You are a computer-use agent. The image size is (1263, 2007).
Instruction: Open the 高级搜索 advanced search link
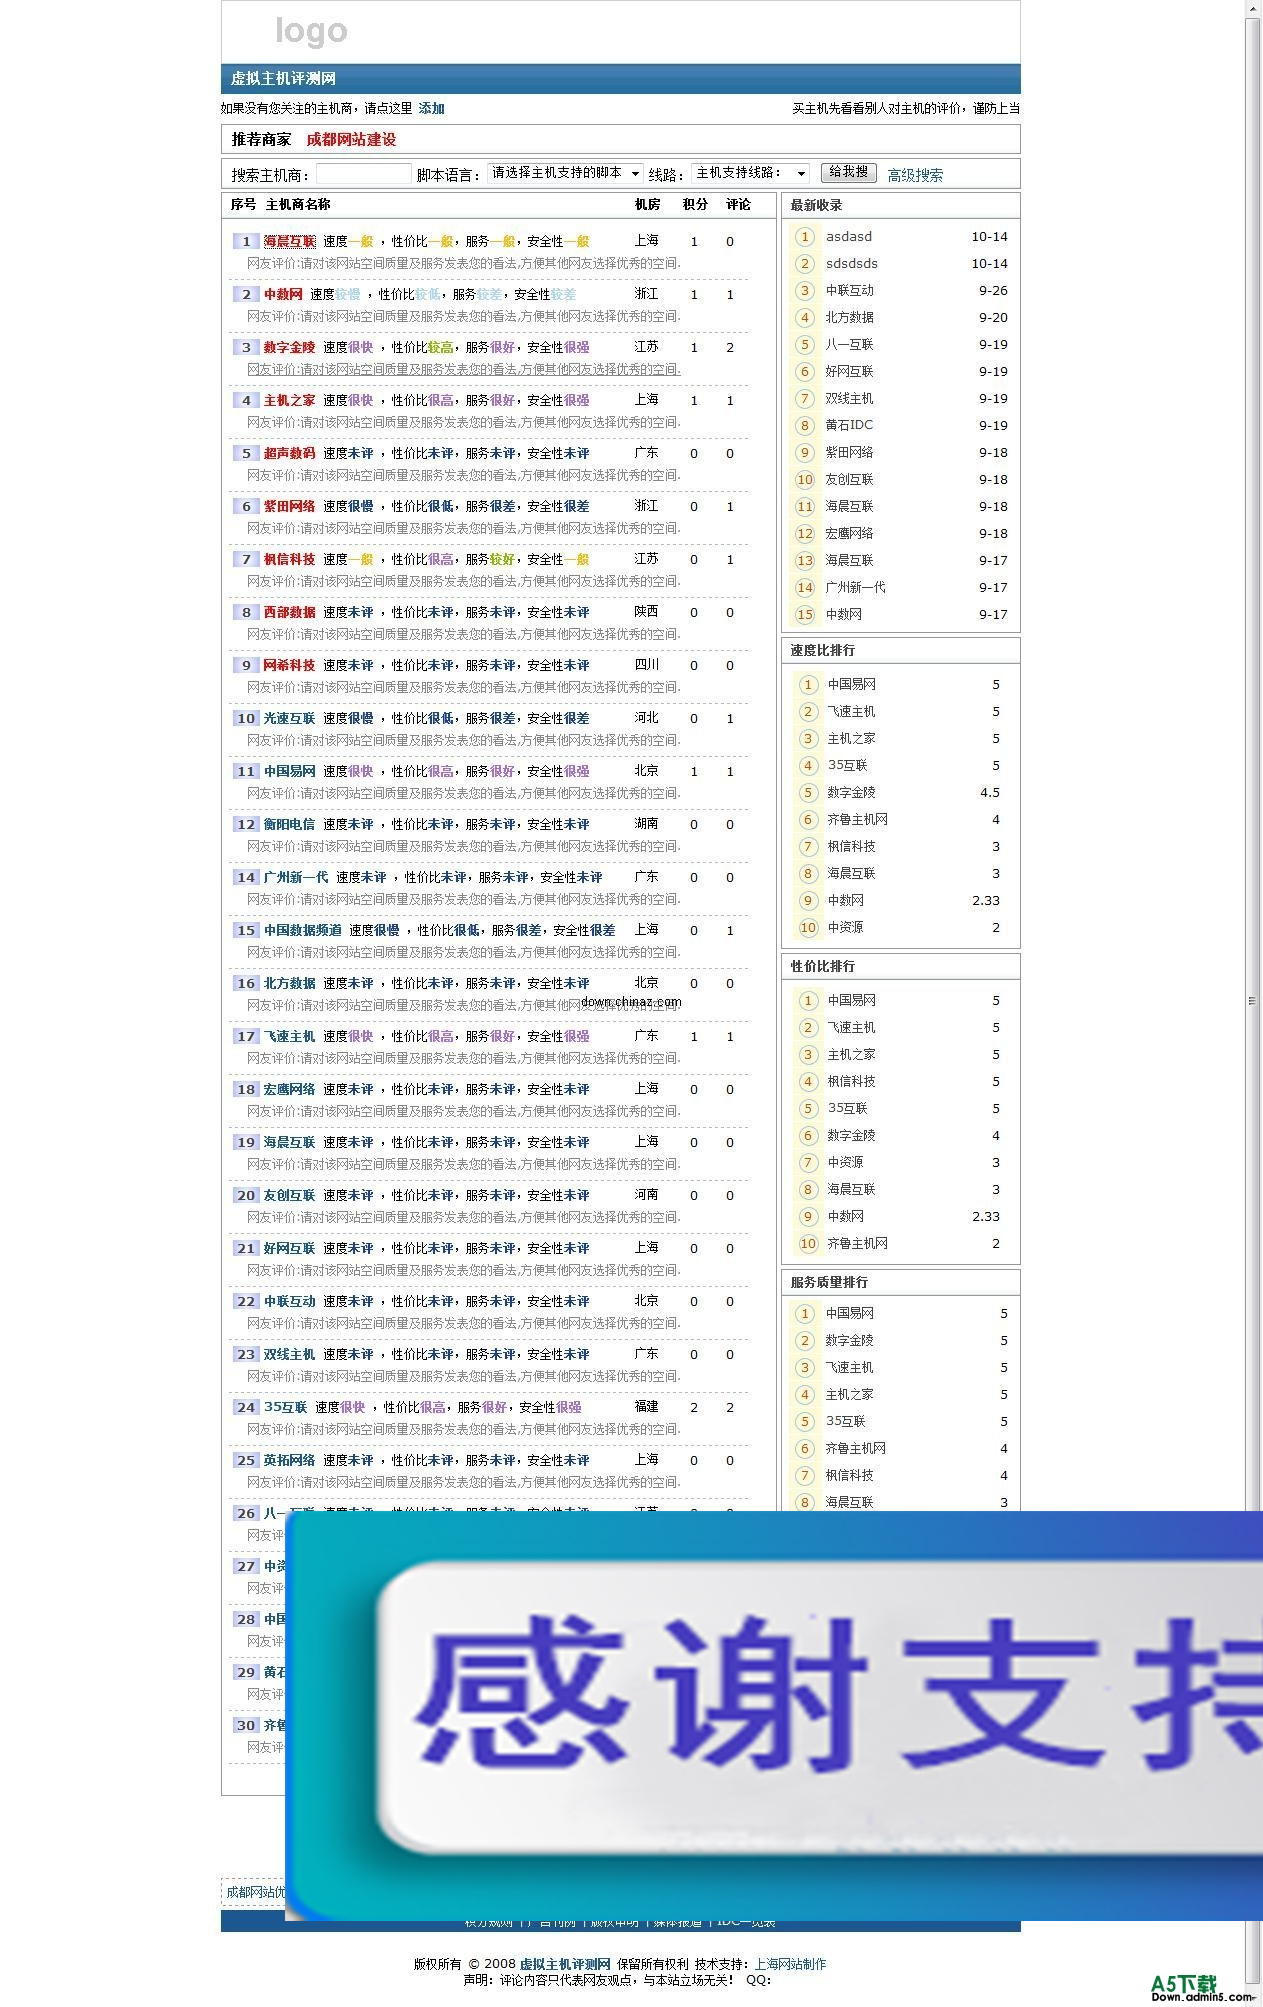(915, 175)
